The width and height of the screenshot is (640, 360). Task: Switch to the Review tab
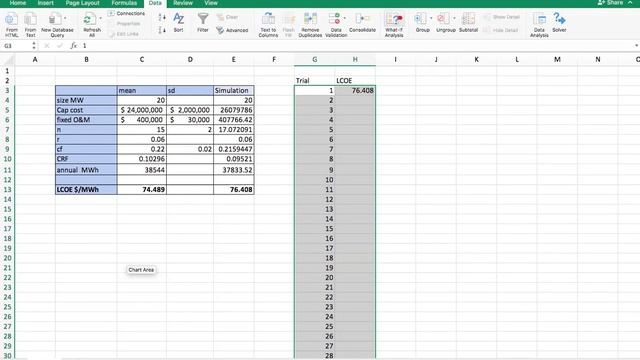pos(183,3)
